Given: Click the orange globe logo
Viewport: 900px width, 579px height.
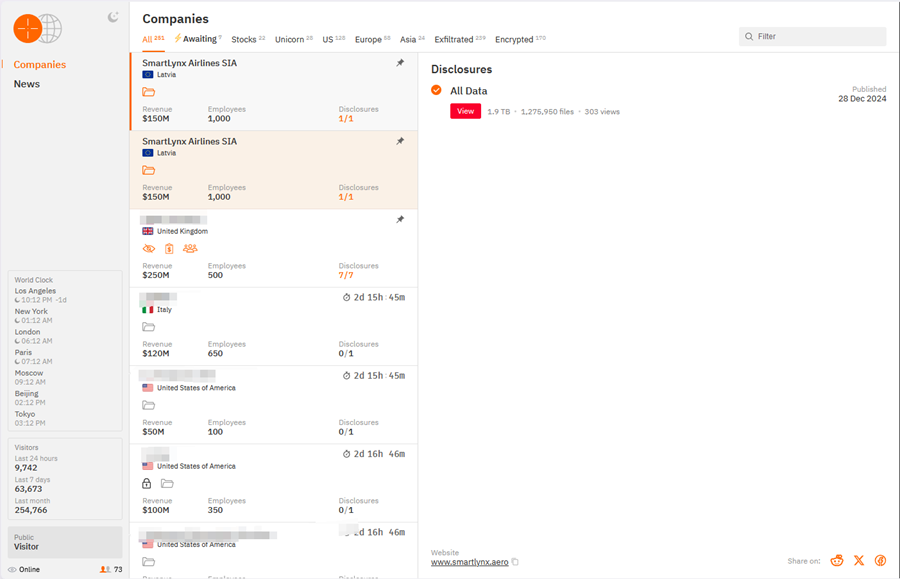Looking at the screenshot, I should tap(37, 28).
